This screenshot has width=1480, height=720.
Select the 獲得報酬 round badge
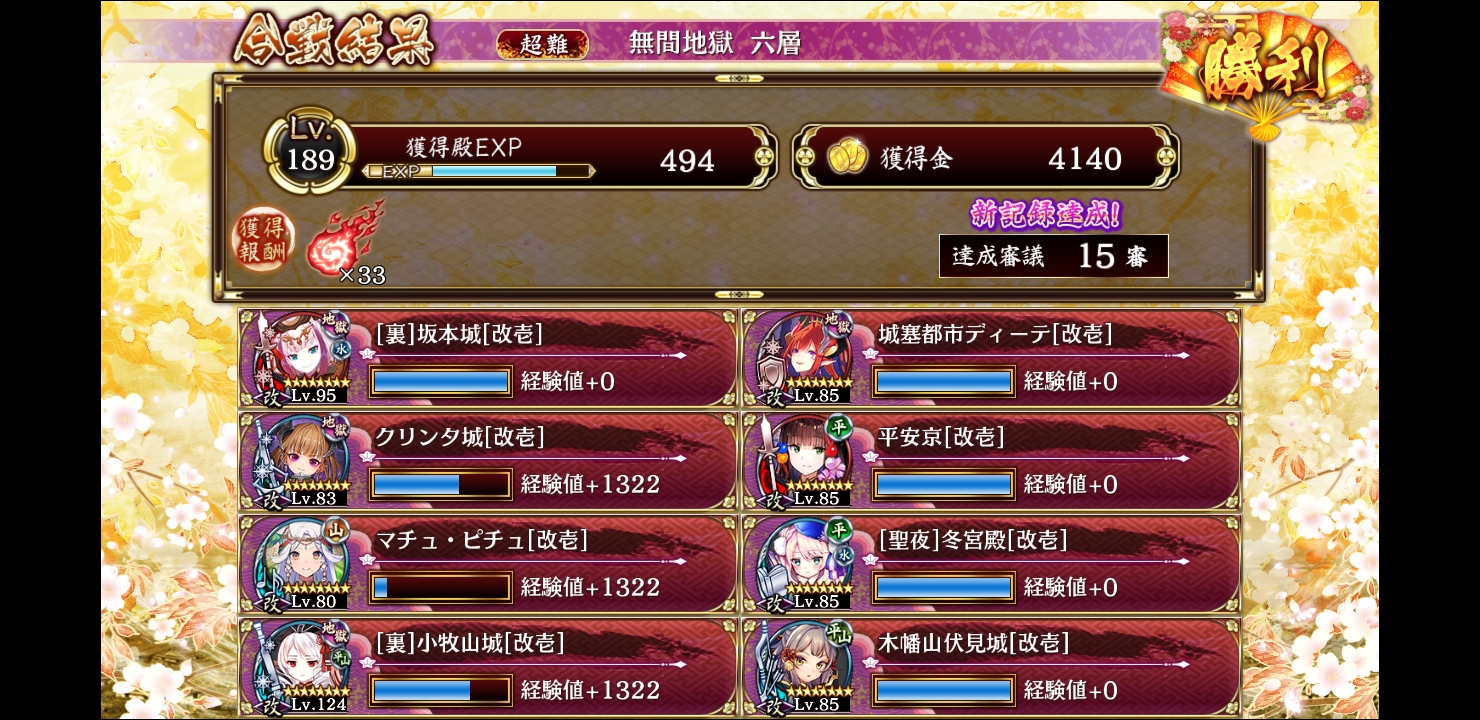263,240
